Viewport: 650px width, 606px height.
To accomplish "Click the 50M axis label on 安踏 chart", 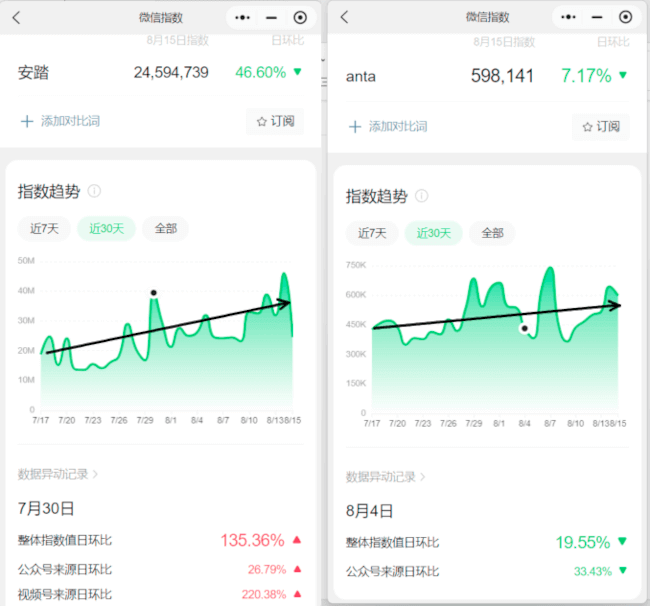I will [x=26, y=260].
